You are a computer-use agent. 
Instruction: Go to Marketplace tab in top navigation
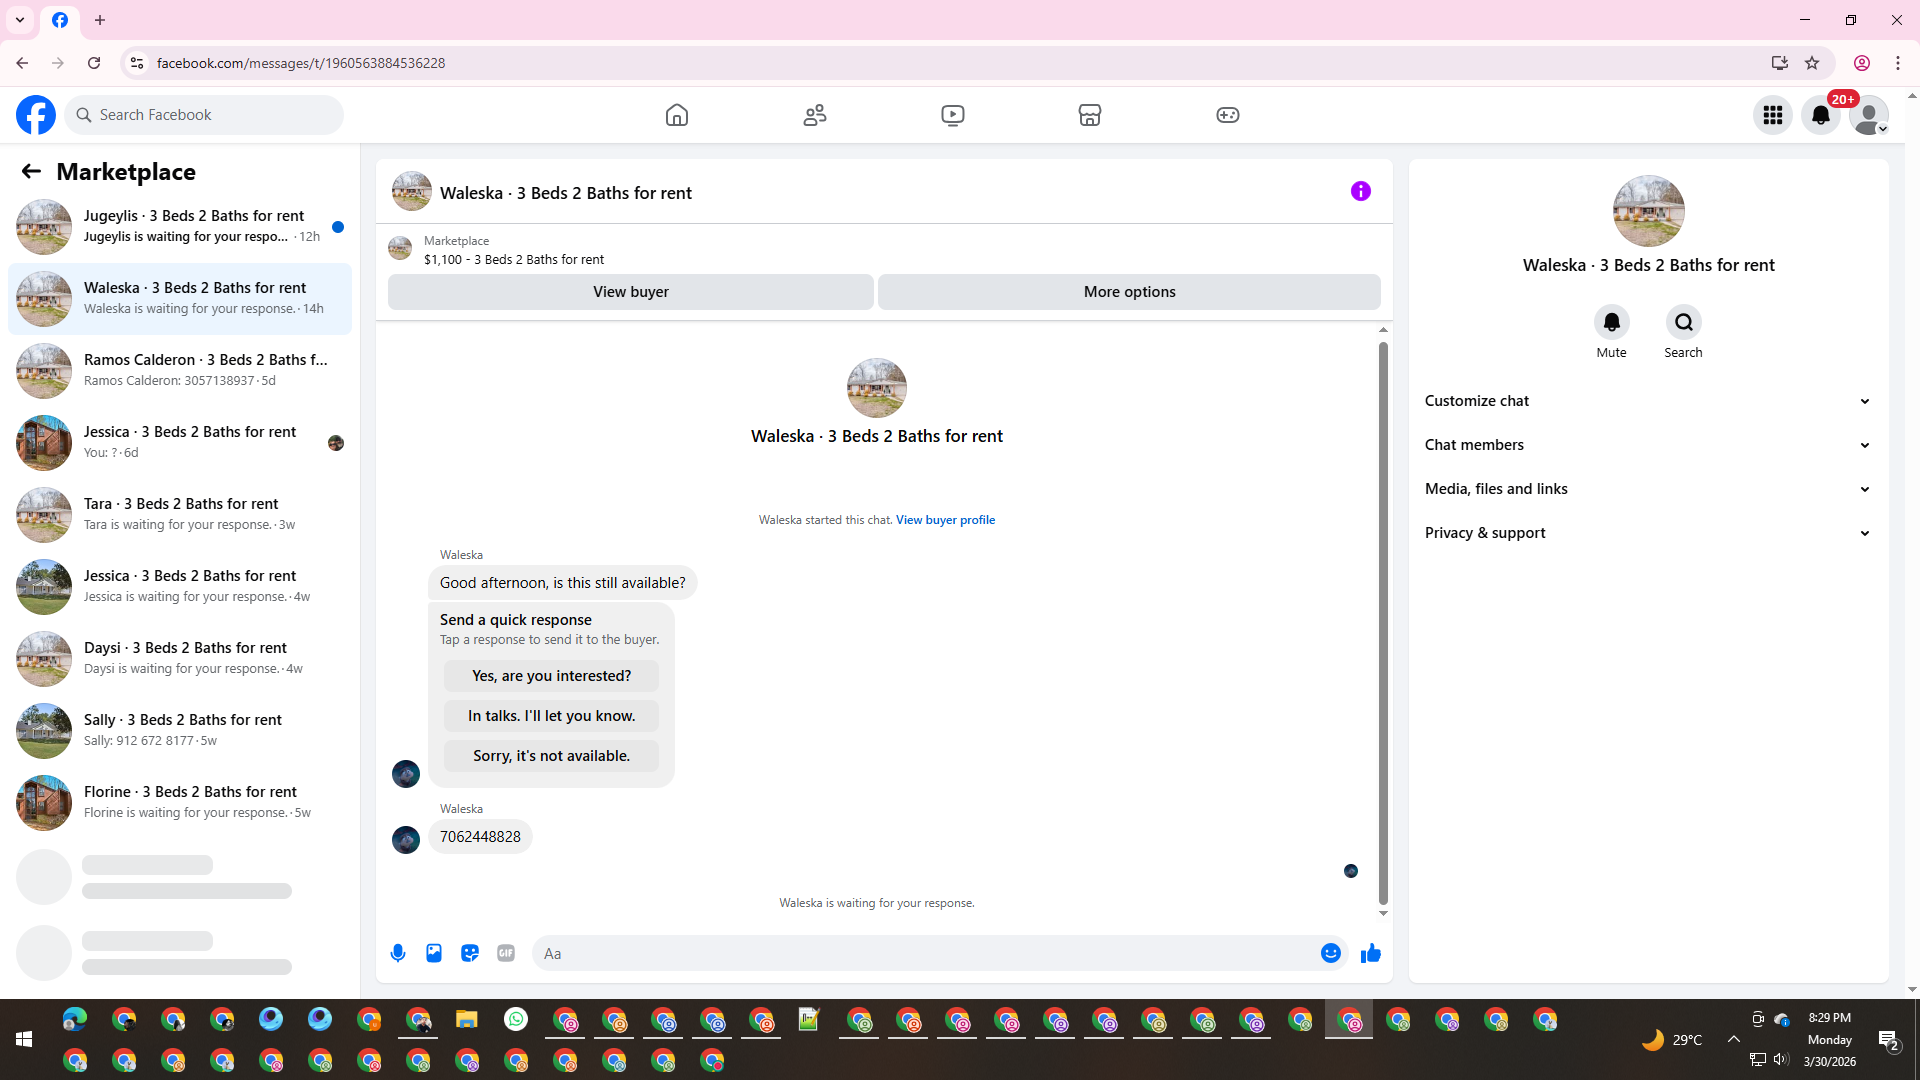point(1090,115)
